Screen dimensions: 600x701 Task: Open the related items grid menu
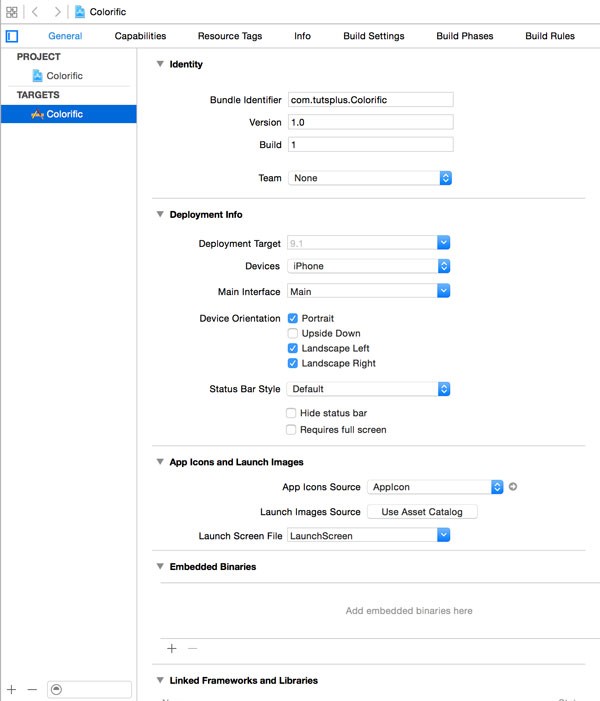click(x=12, y=12)
